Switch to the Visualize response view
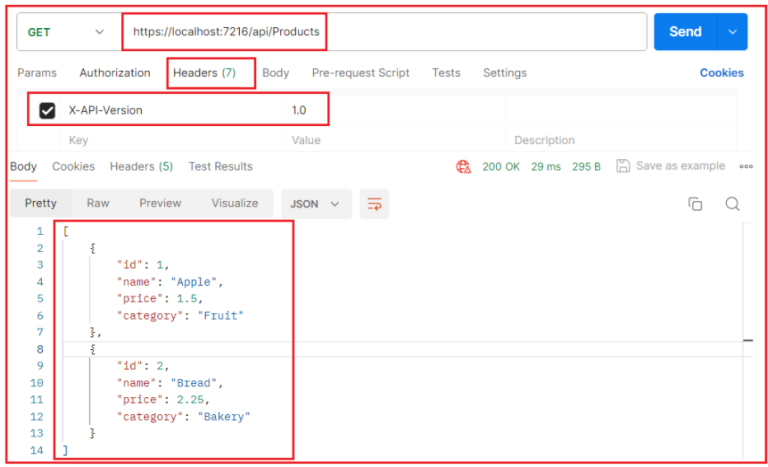 (x=234, y=203)
